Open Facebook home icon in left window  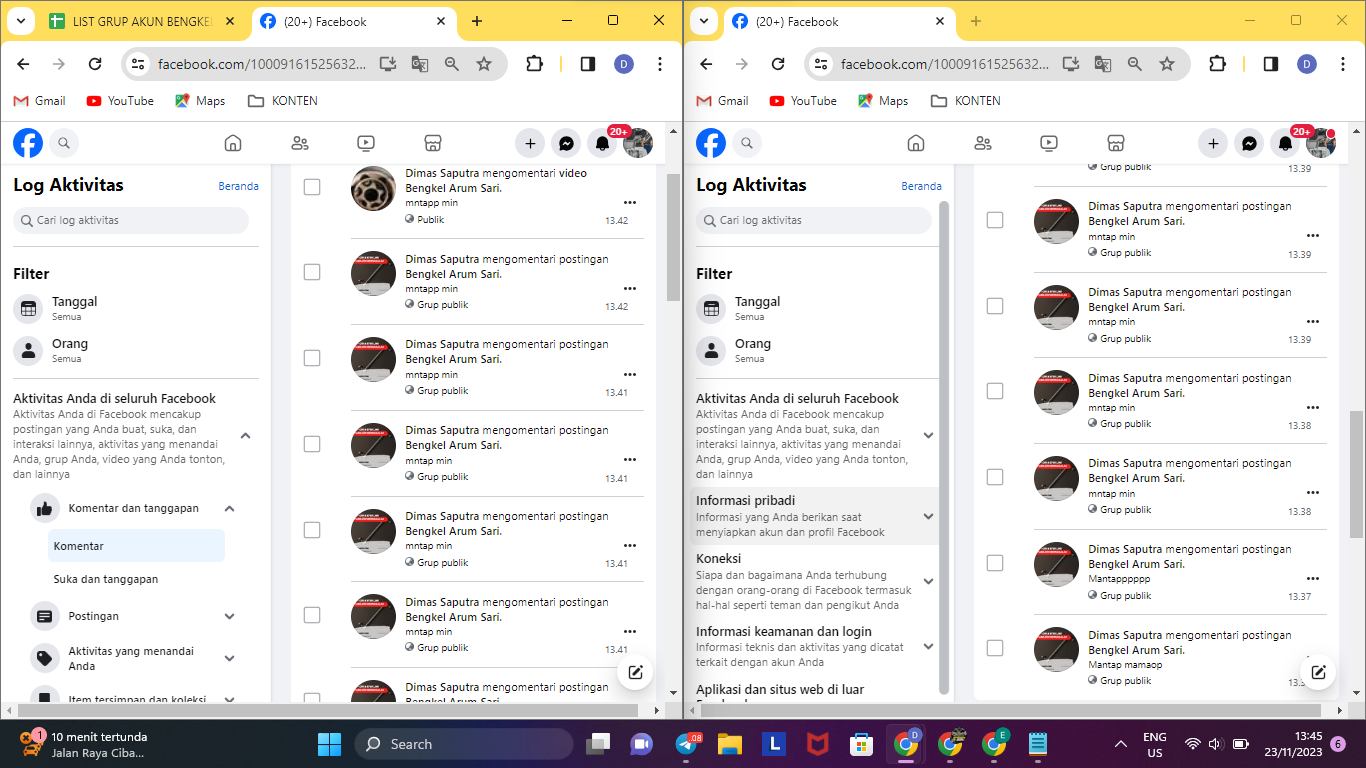[x=233, y=143]
